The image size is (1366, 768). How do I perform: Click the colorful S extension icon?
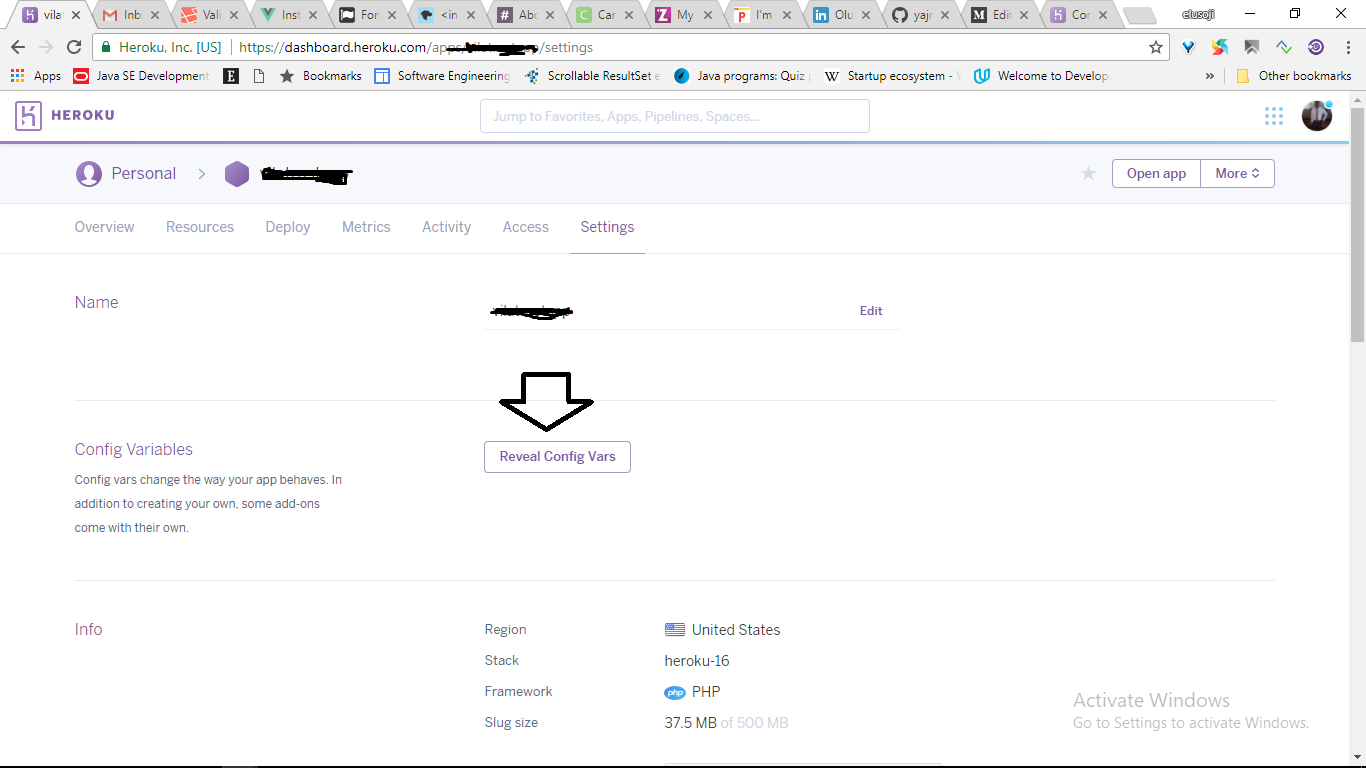coord(1220,47)
